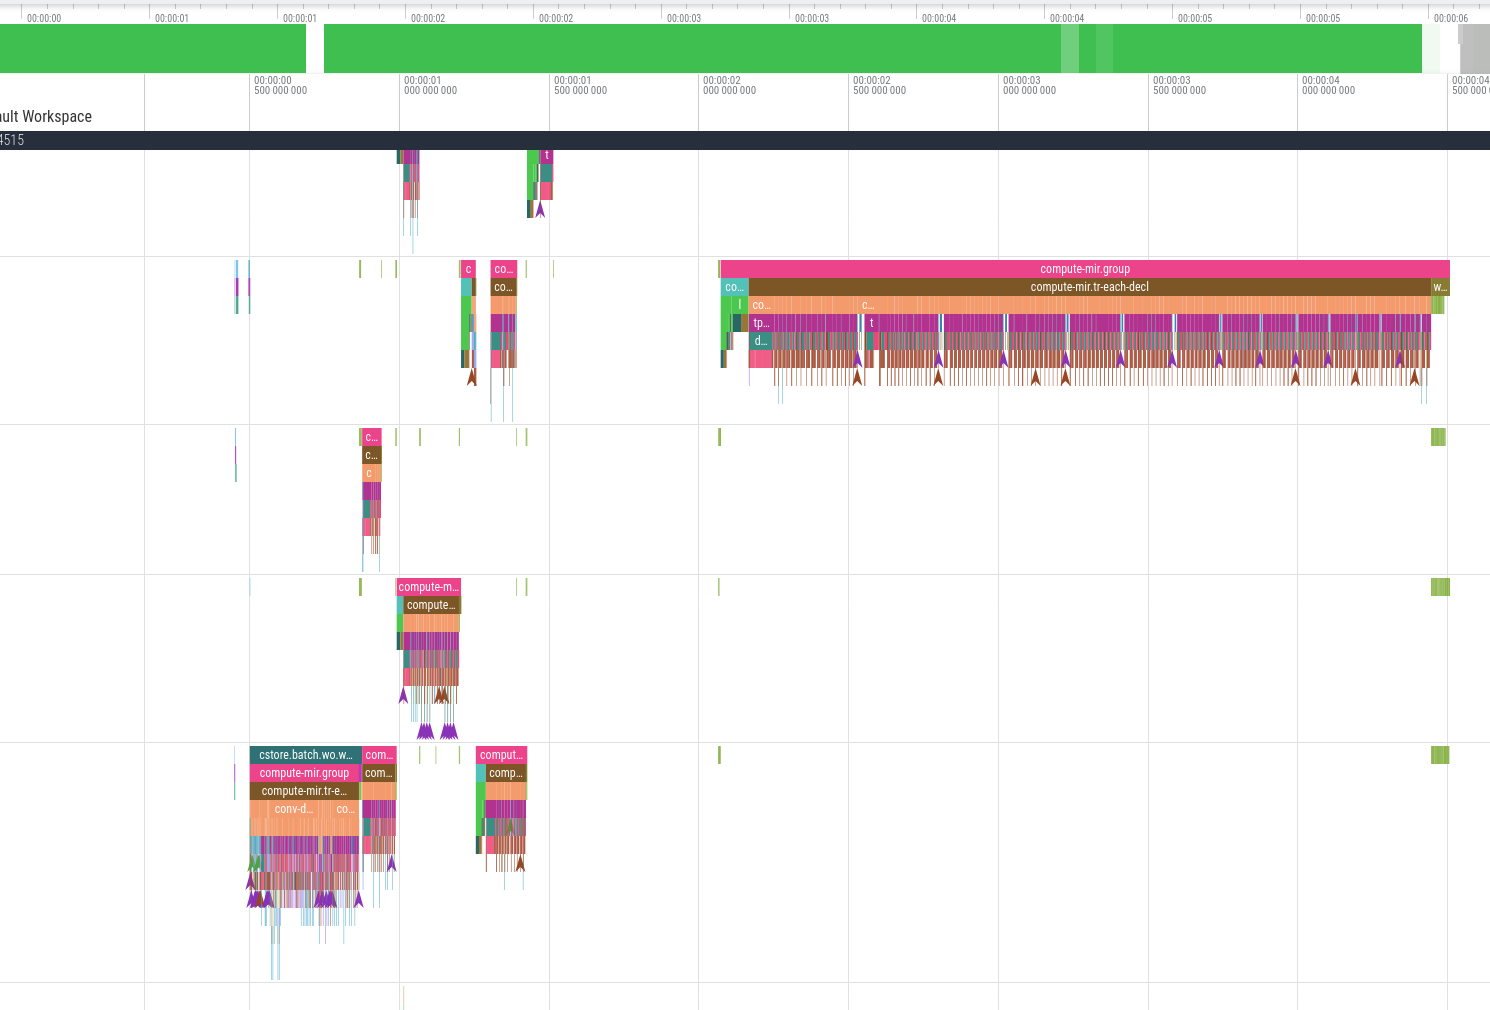Image resolution: width=1490 pixels, height=1010 pixels.
Task: Click the brown compute... slice under compute-m...
Action: [431, 605]
